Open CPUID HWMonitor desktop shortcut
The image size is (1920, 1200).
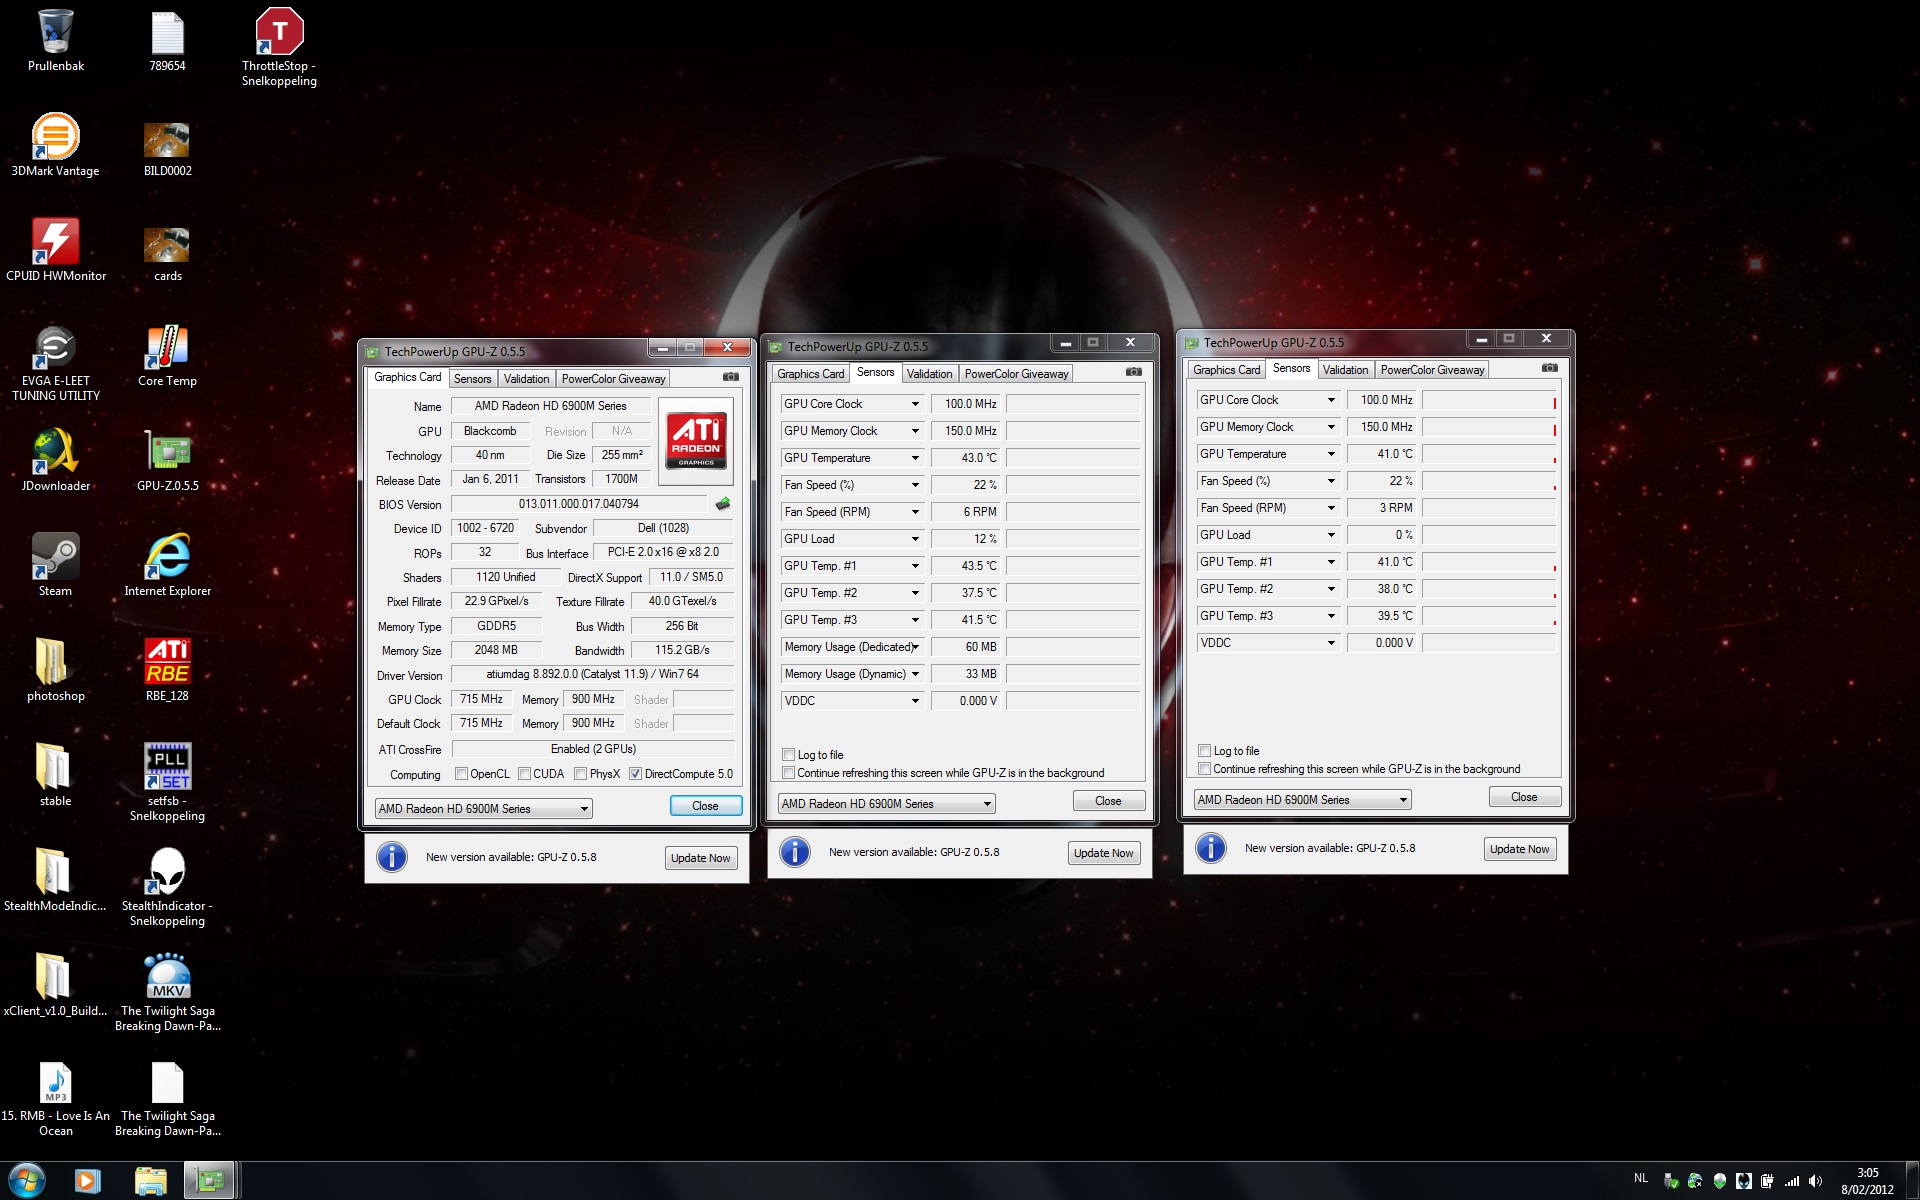pyautogui.click(x=55, y=242)
